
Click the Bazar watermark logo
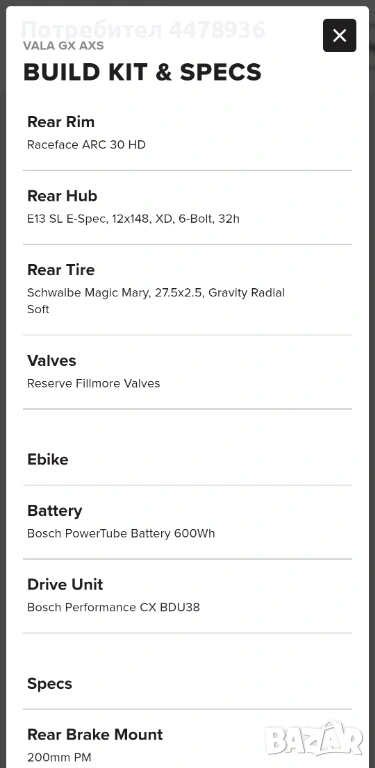point(314,739)
